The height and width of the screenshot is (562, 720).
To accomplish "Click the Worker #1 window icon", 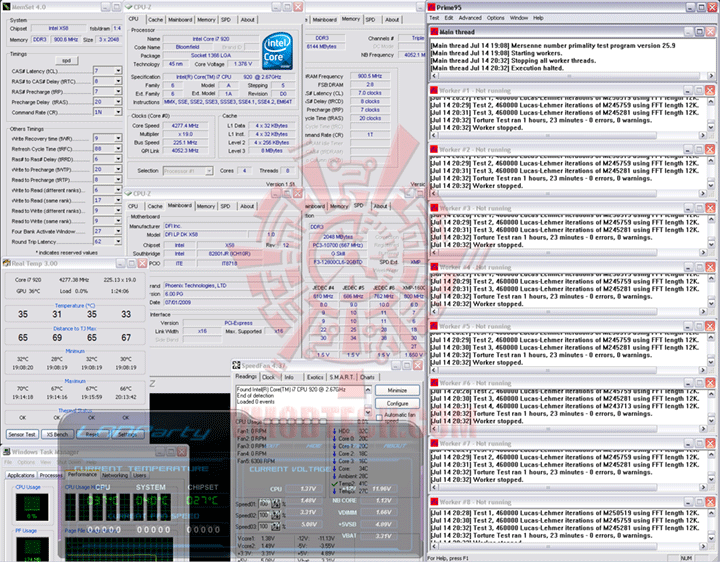I will (x=433, y=90).
